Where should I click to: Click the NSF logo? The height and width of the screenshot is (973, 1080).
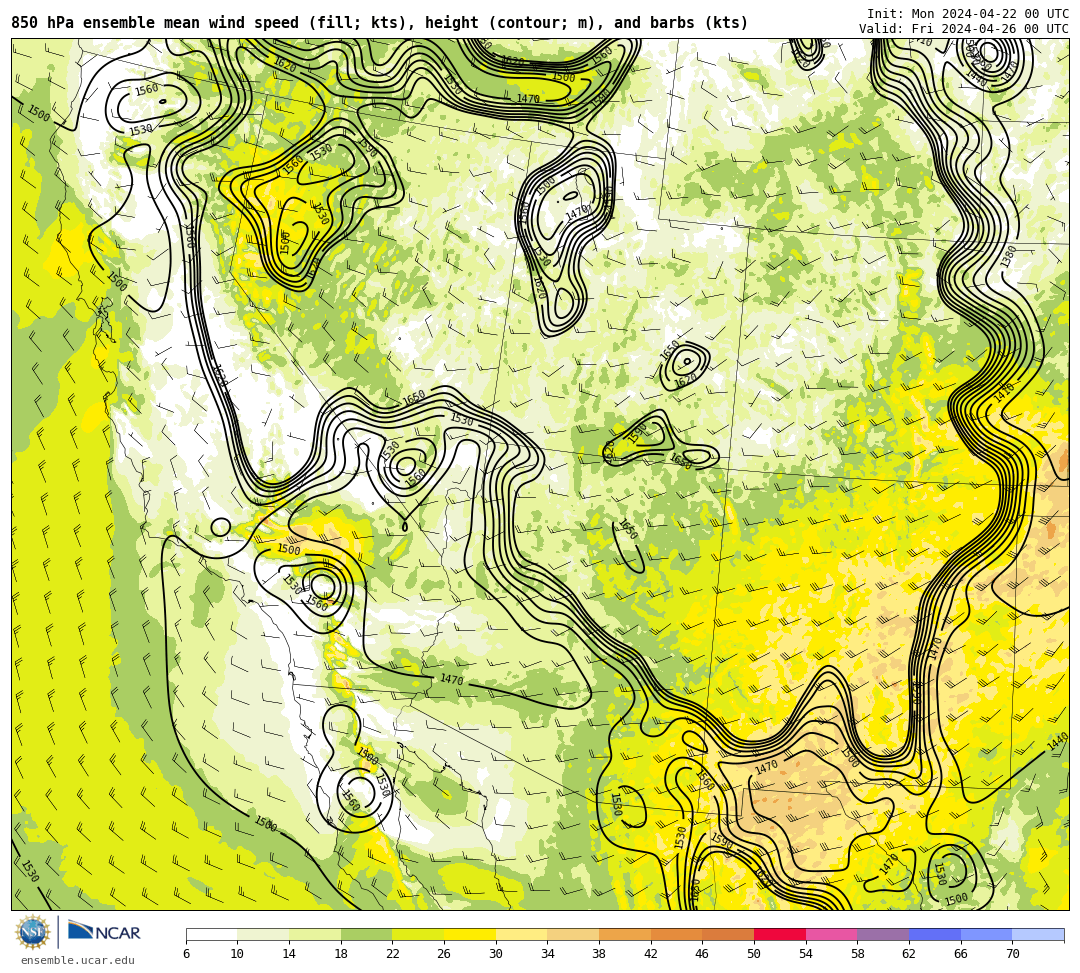(32, 932)
